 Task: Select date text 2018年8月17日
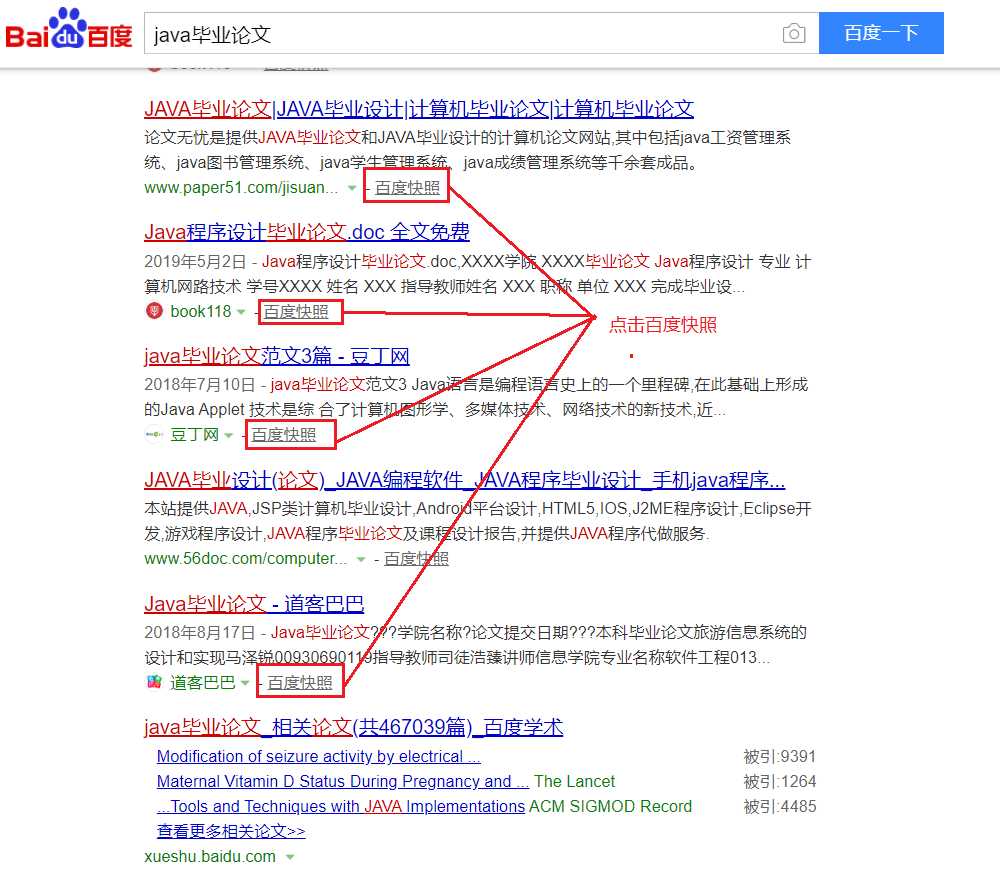pos(199,633)
